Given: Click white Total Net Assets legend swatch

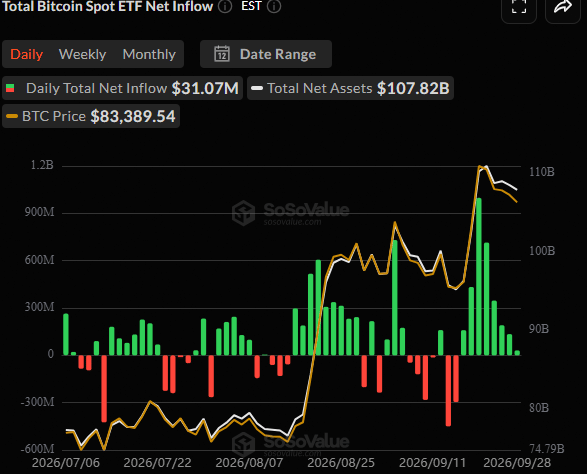Looking at the screenshot, I should 257,88.
